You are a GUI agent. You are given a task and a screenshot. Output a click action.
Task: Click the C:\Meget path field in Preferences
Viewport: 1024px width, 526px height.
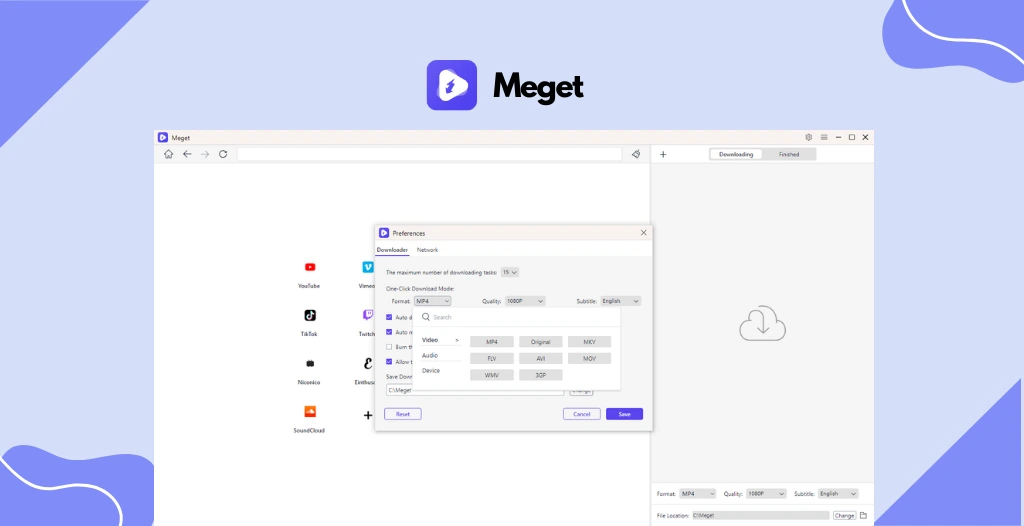coord(475,390)
